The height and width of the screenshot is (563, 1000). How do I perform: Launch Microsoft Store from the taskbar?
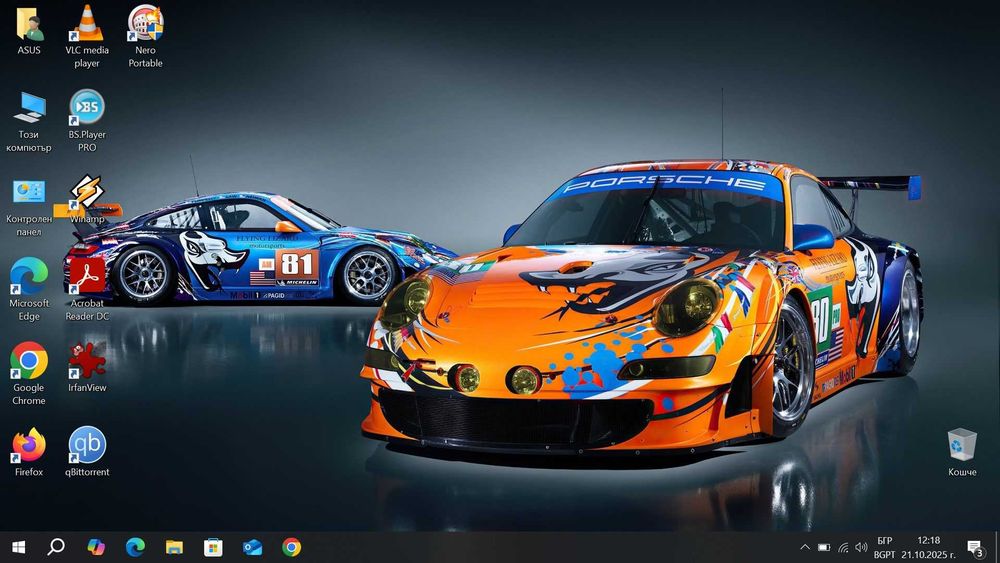click(213, 547)
